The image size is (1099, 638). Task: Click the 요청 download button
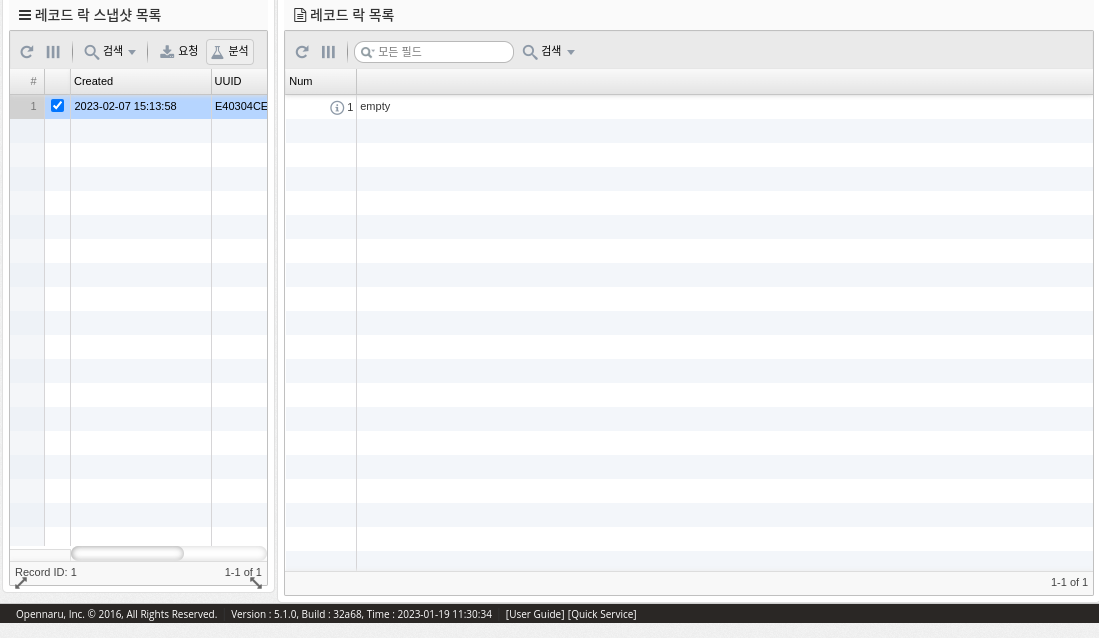[x=180, y=52]
